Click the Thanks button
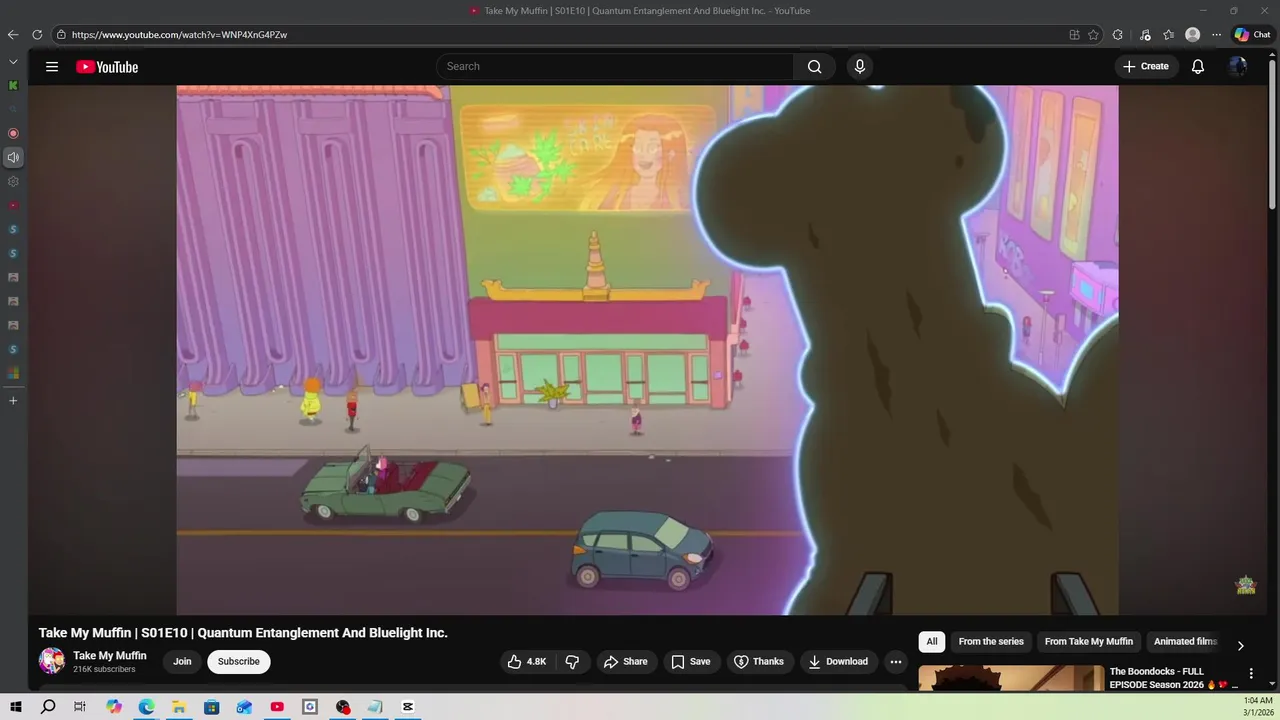The height and width of the screenshot is (720, 1280). click(759, 662)
